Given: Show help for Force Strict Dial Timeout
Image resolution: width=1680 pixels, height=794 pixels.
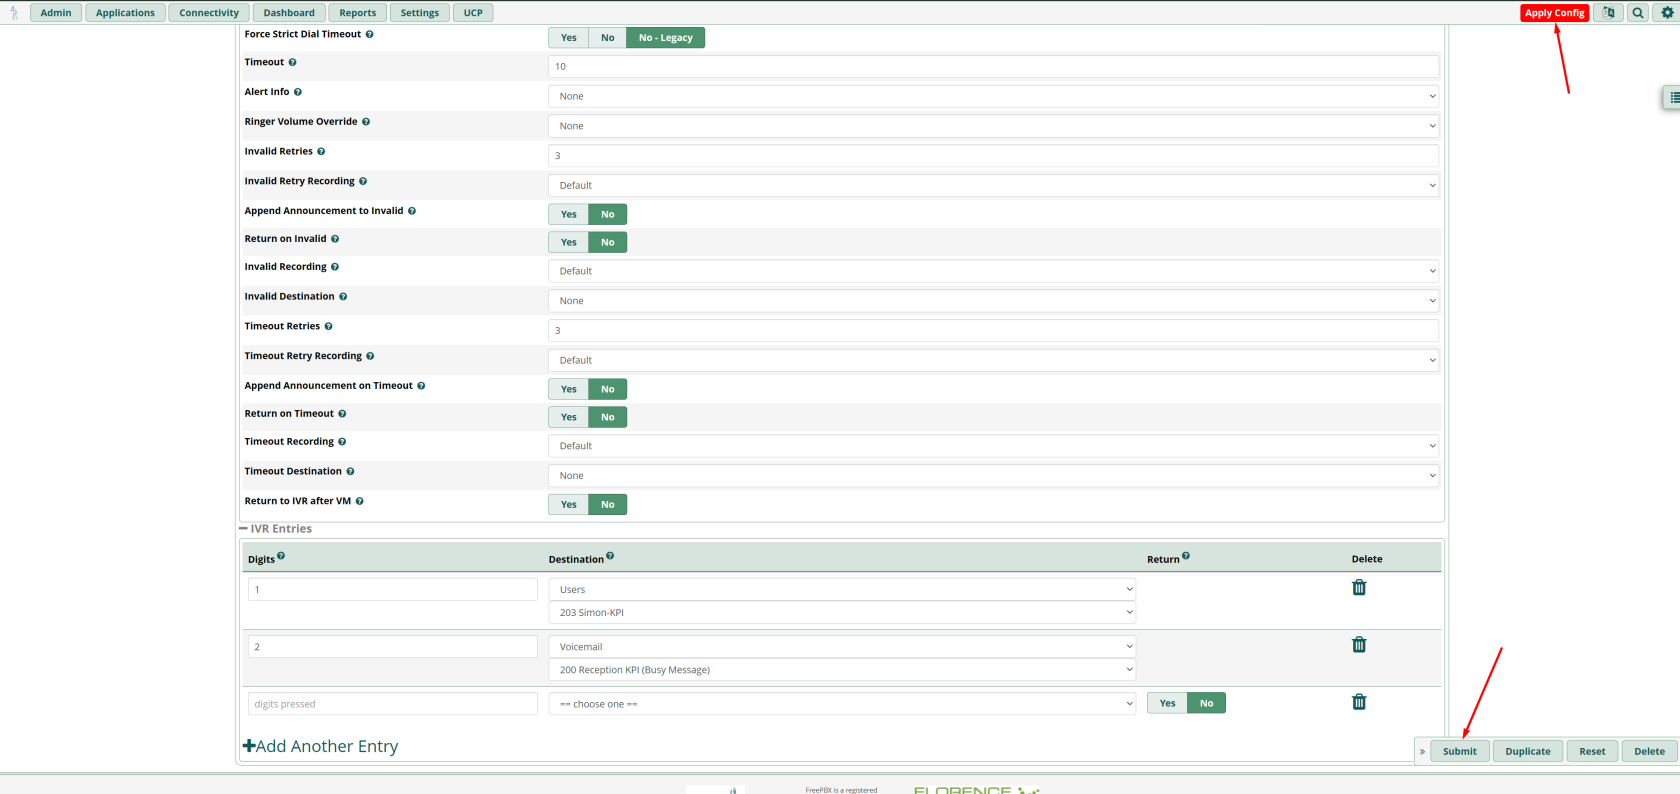Looking at the screenshot, I should tap(370, 34).
